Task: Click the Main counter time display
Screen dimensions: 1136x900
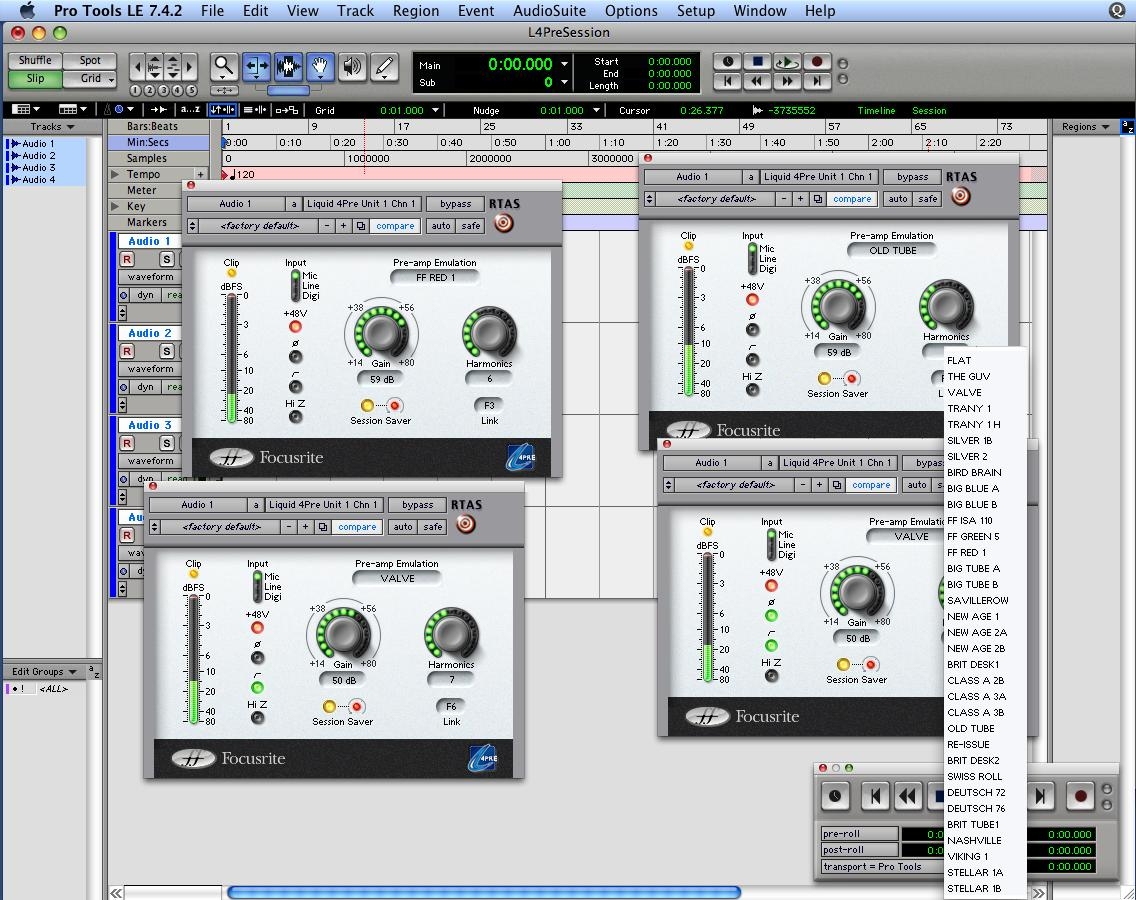Action: (x=520, y=64)
